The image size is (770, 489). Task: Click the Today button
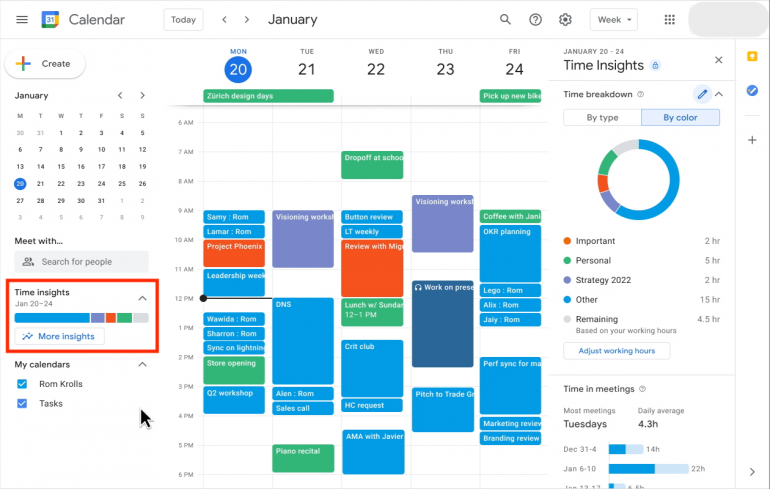183,20
